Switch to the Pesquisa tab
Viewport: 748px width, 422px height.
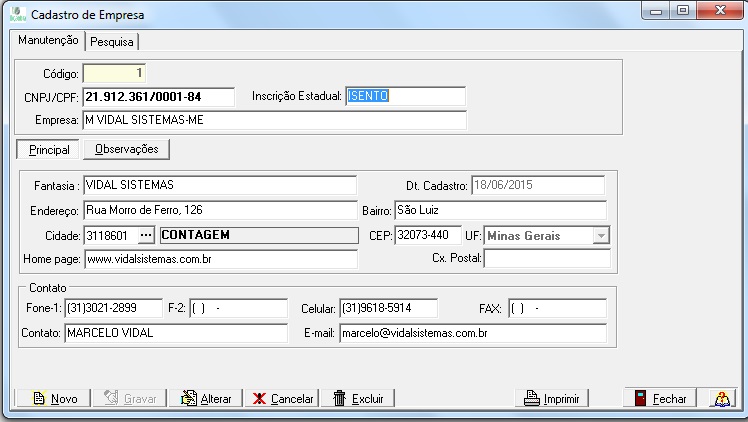pos(112,41)
